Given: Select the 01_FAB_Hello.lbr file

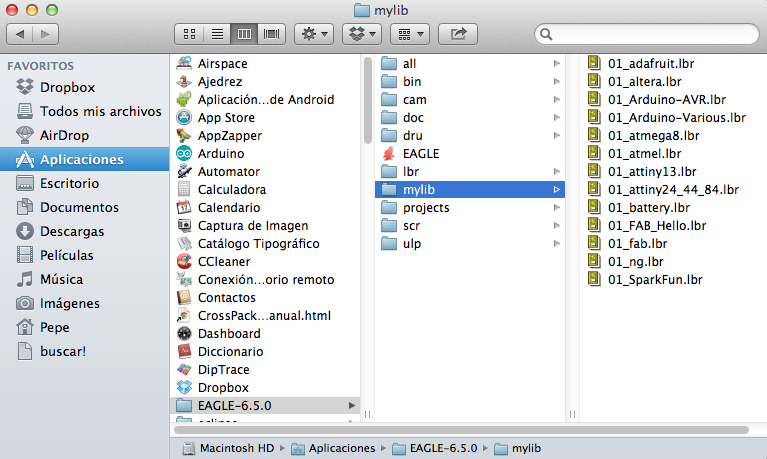Looking at the screenshot, I should click(647, 226).
